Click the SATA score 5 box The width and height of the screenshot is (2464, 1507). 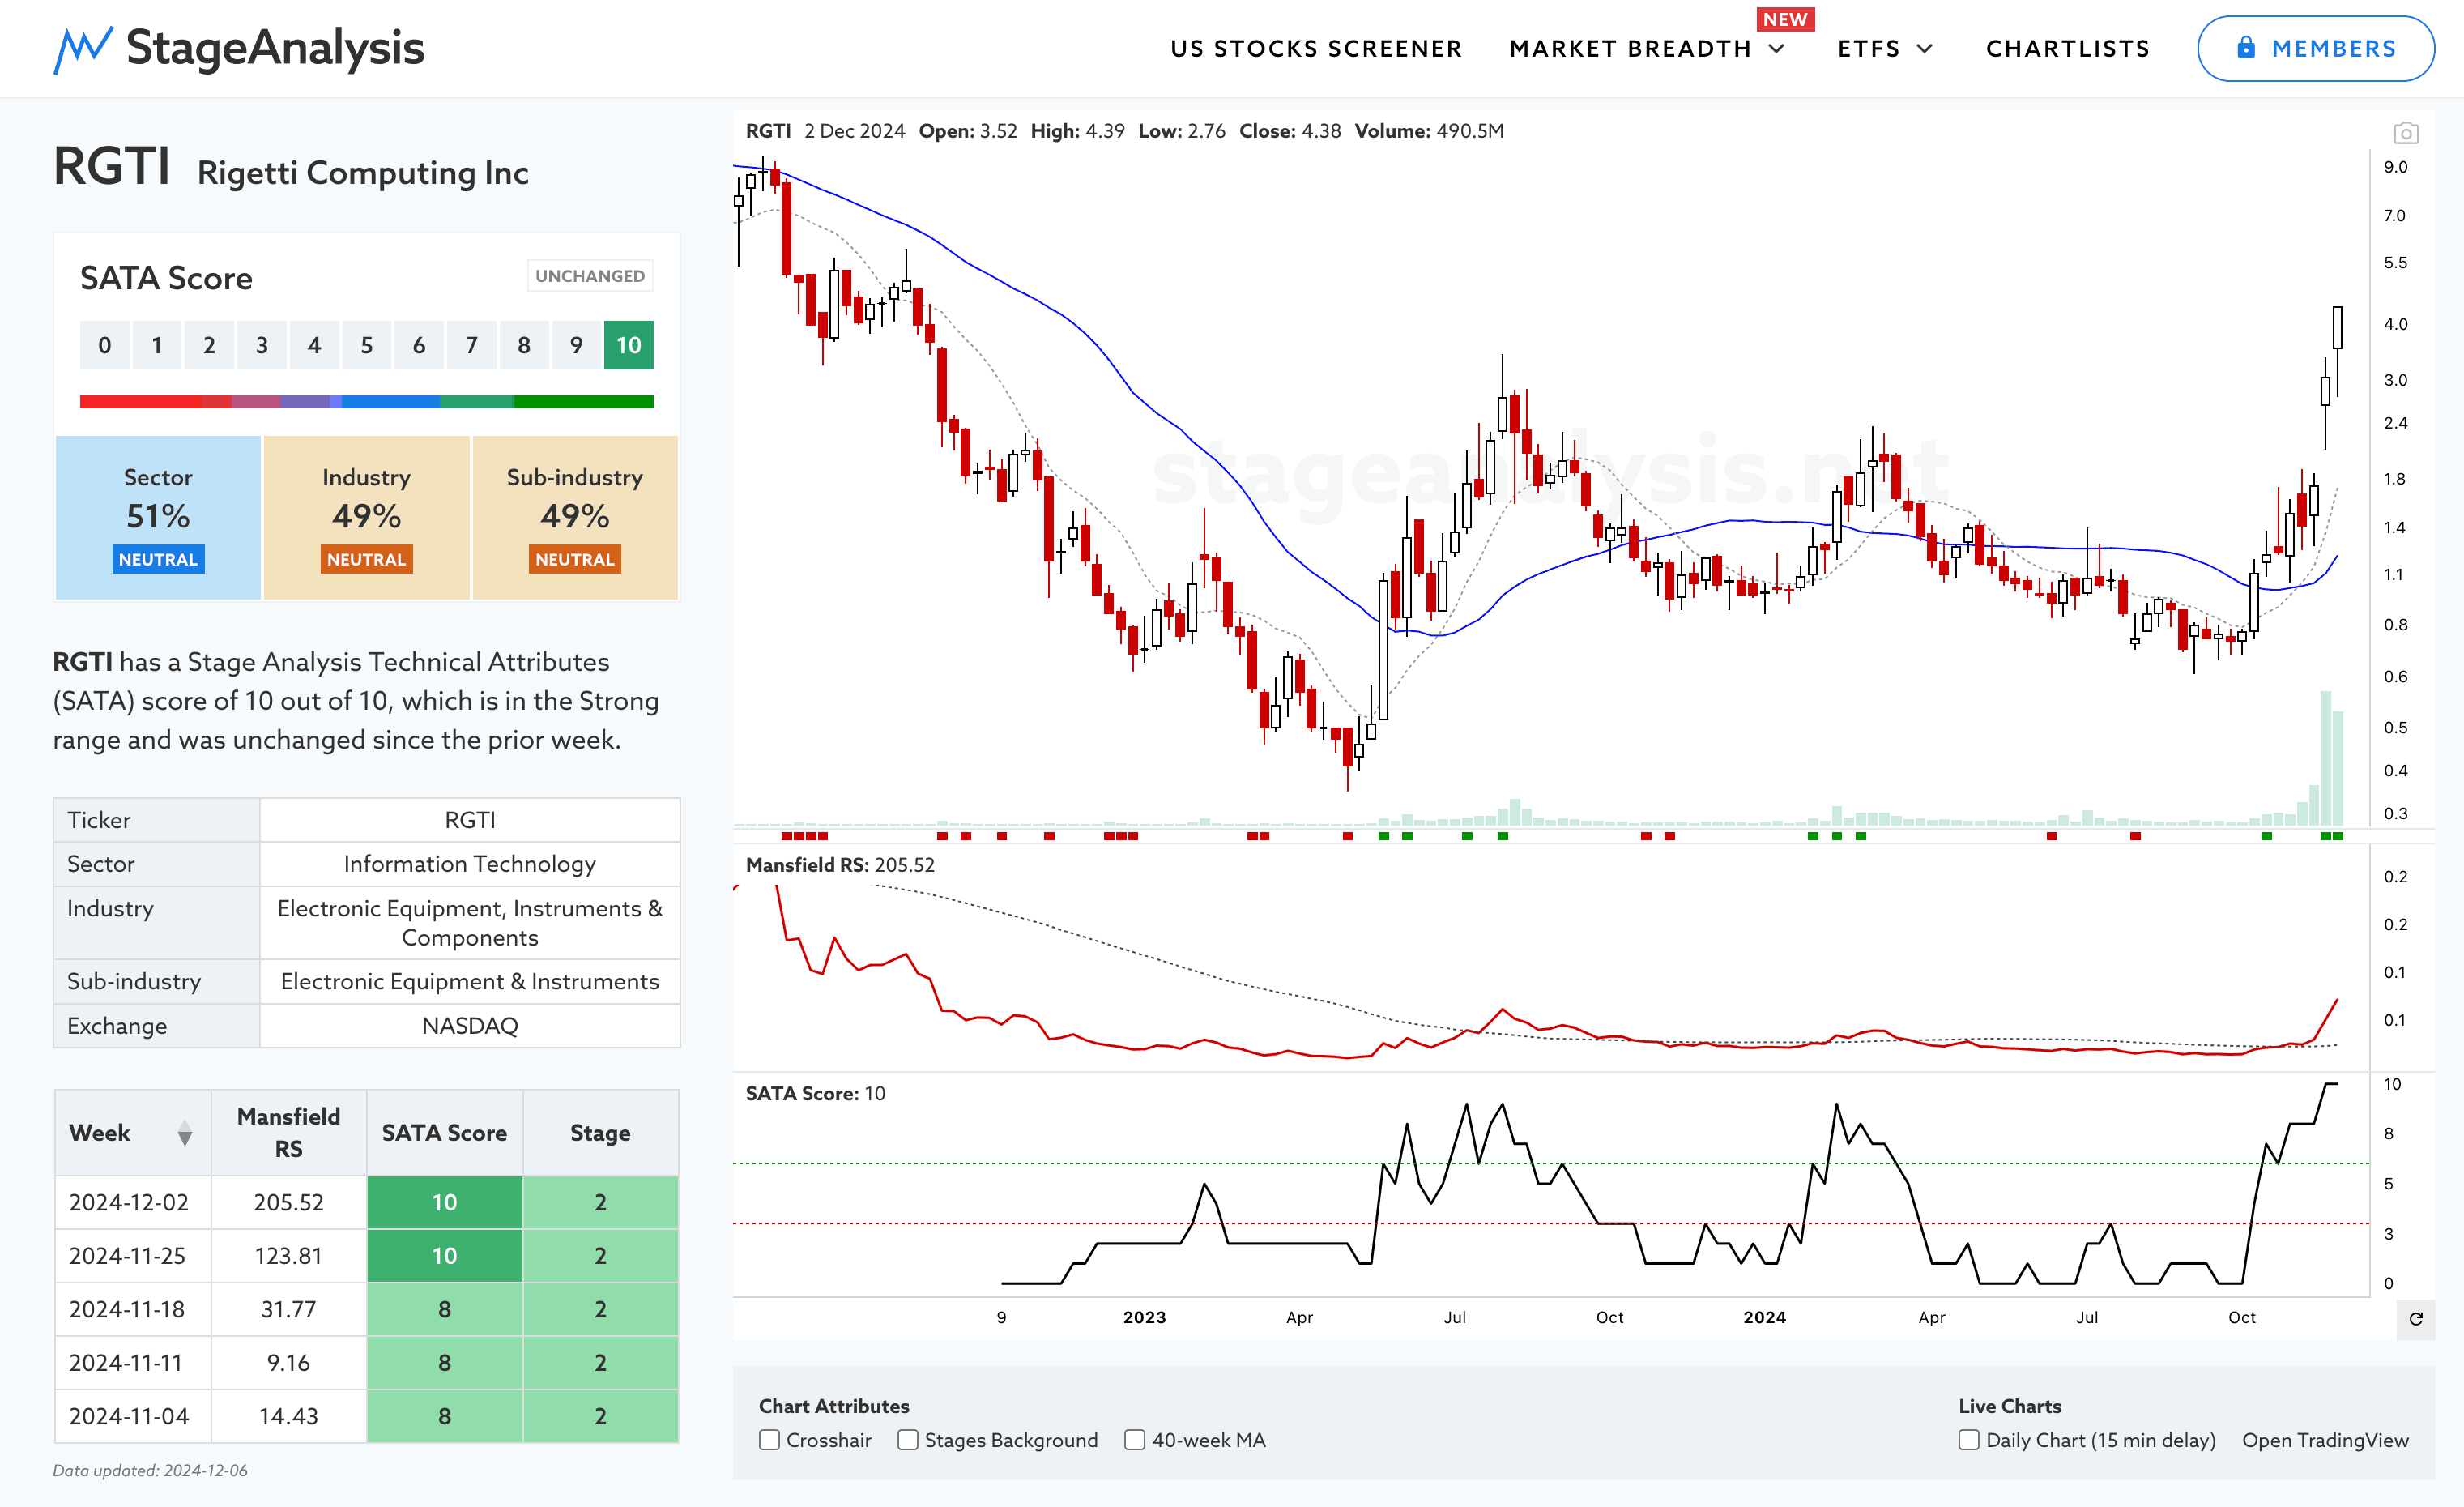point(366,345)
